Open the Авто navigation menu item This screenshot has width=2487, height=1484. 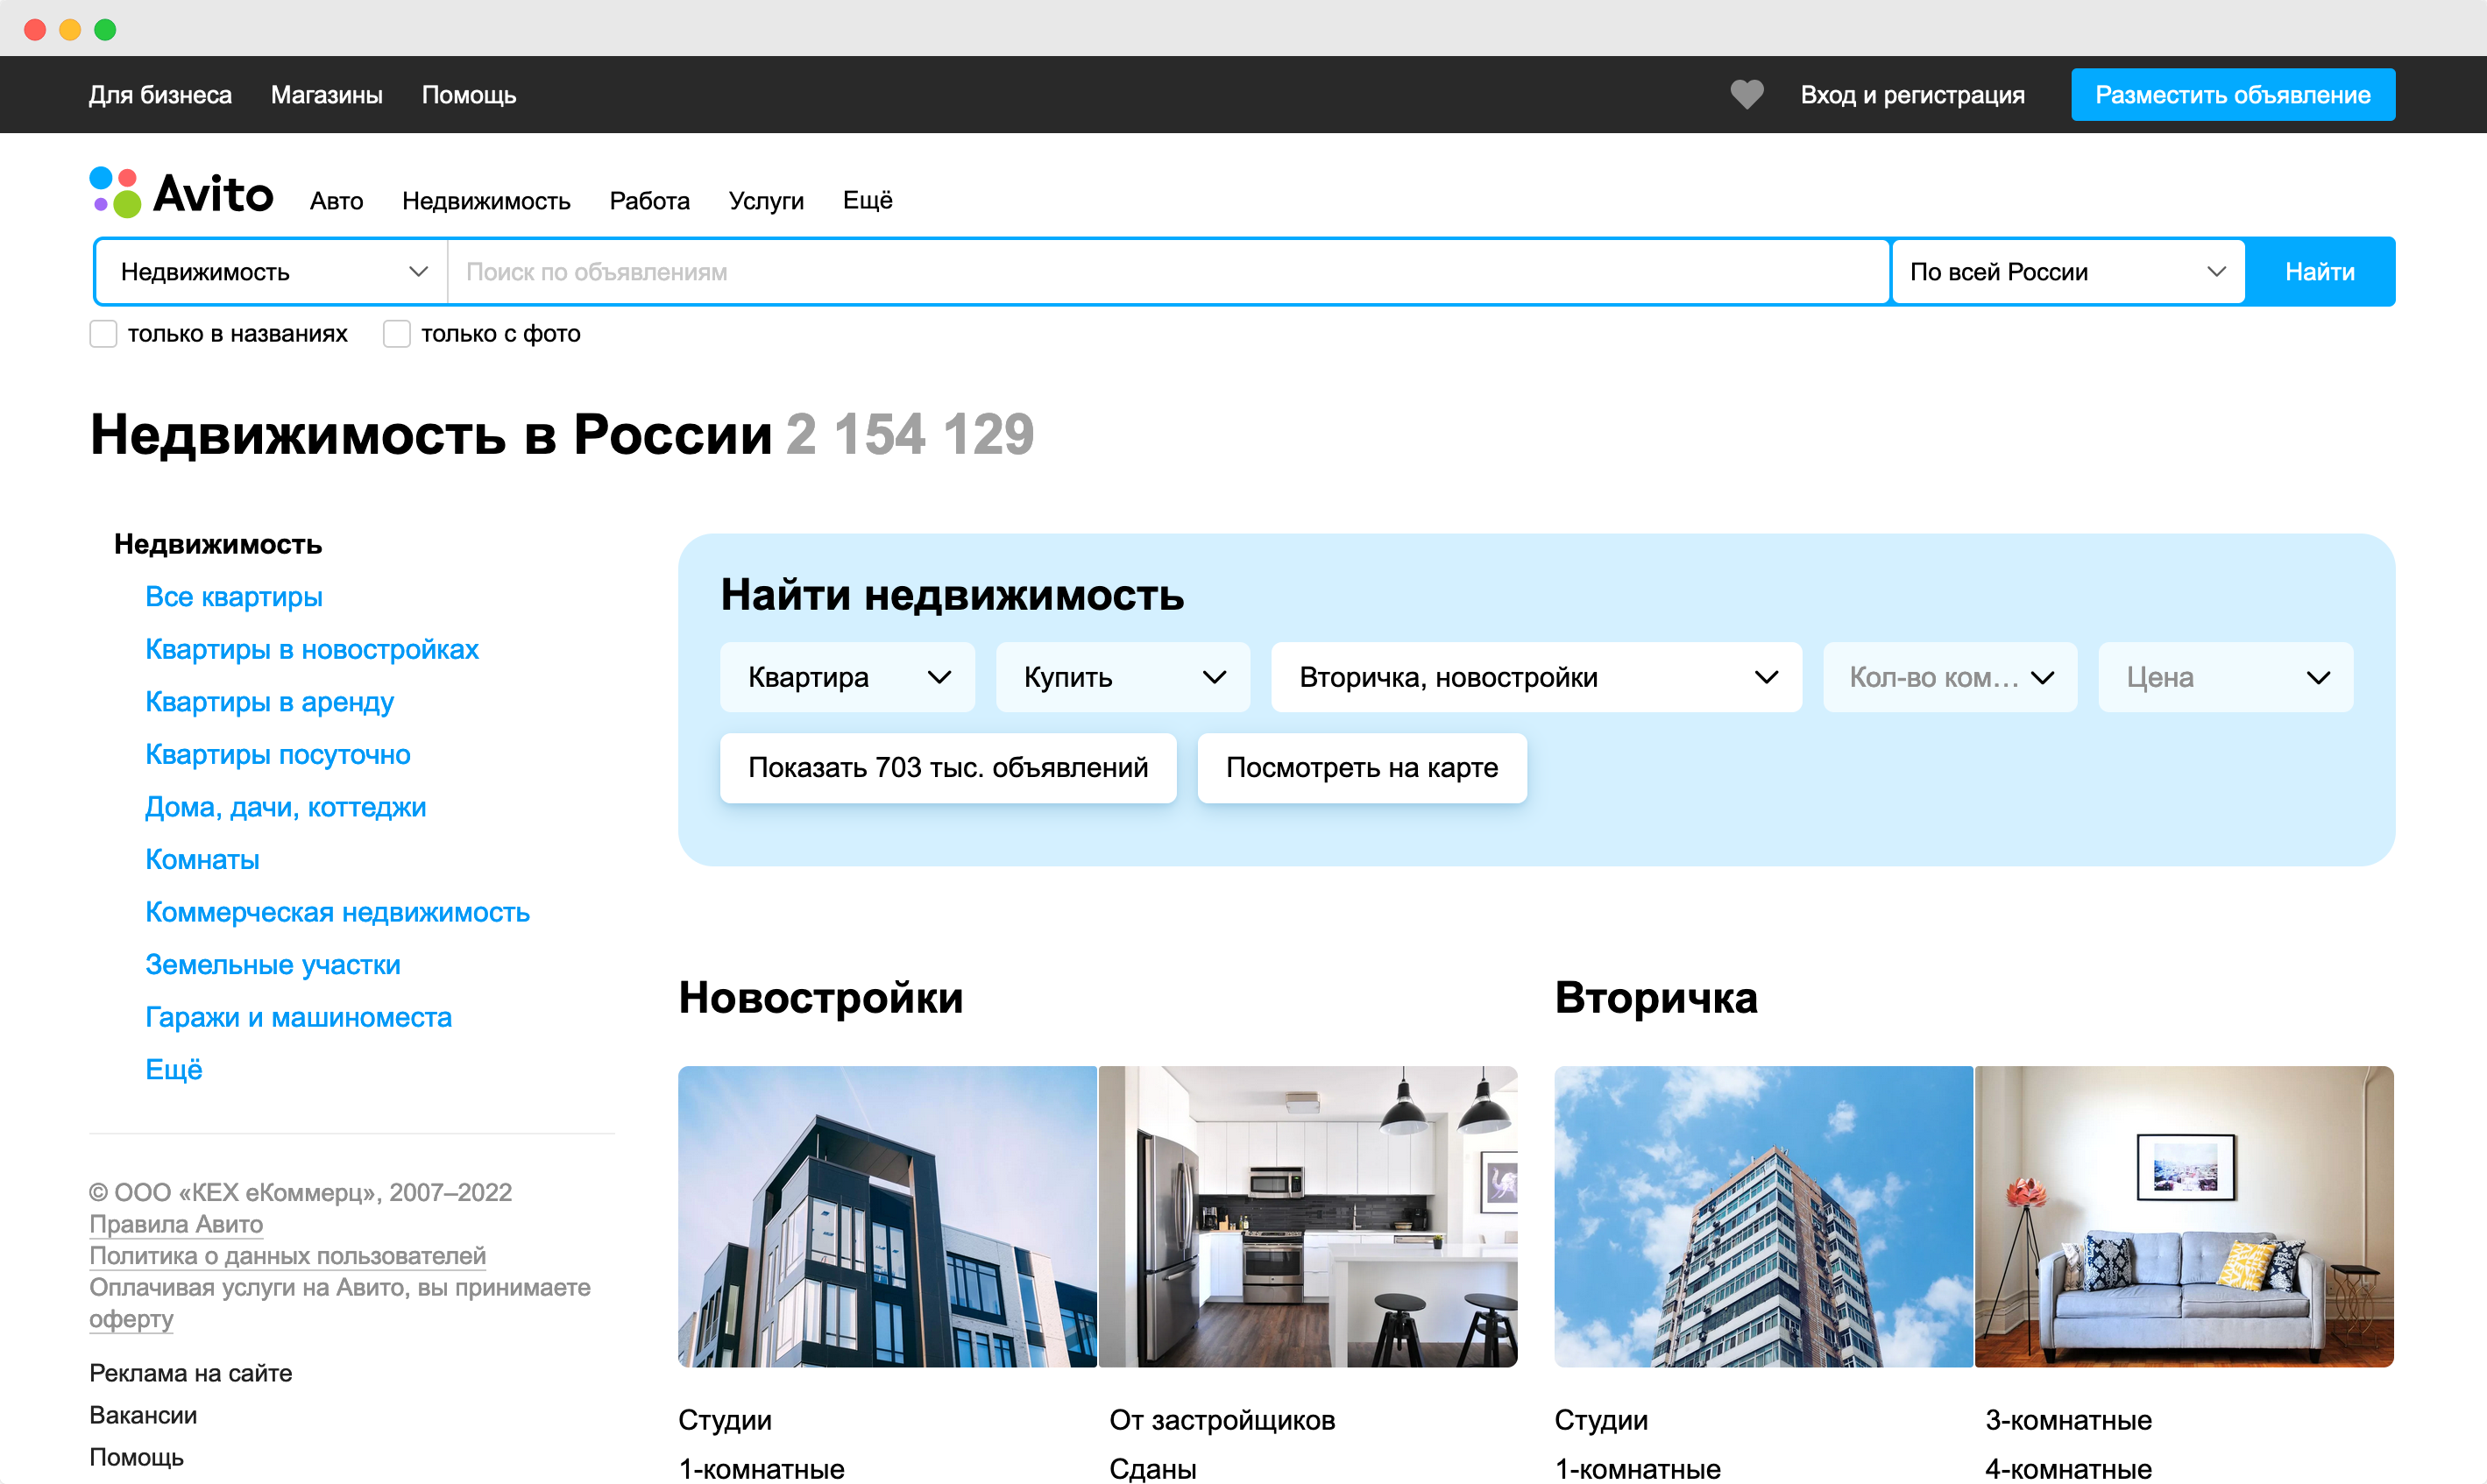336,201
